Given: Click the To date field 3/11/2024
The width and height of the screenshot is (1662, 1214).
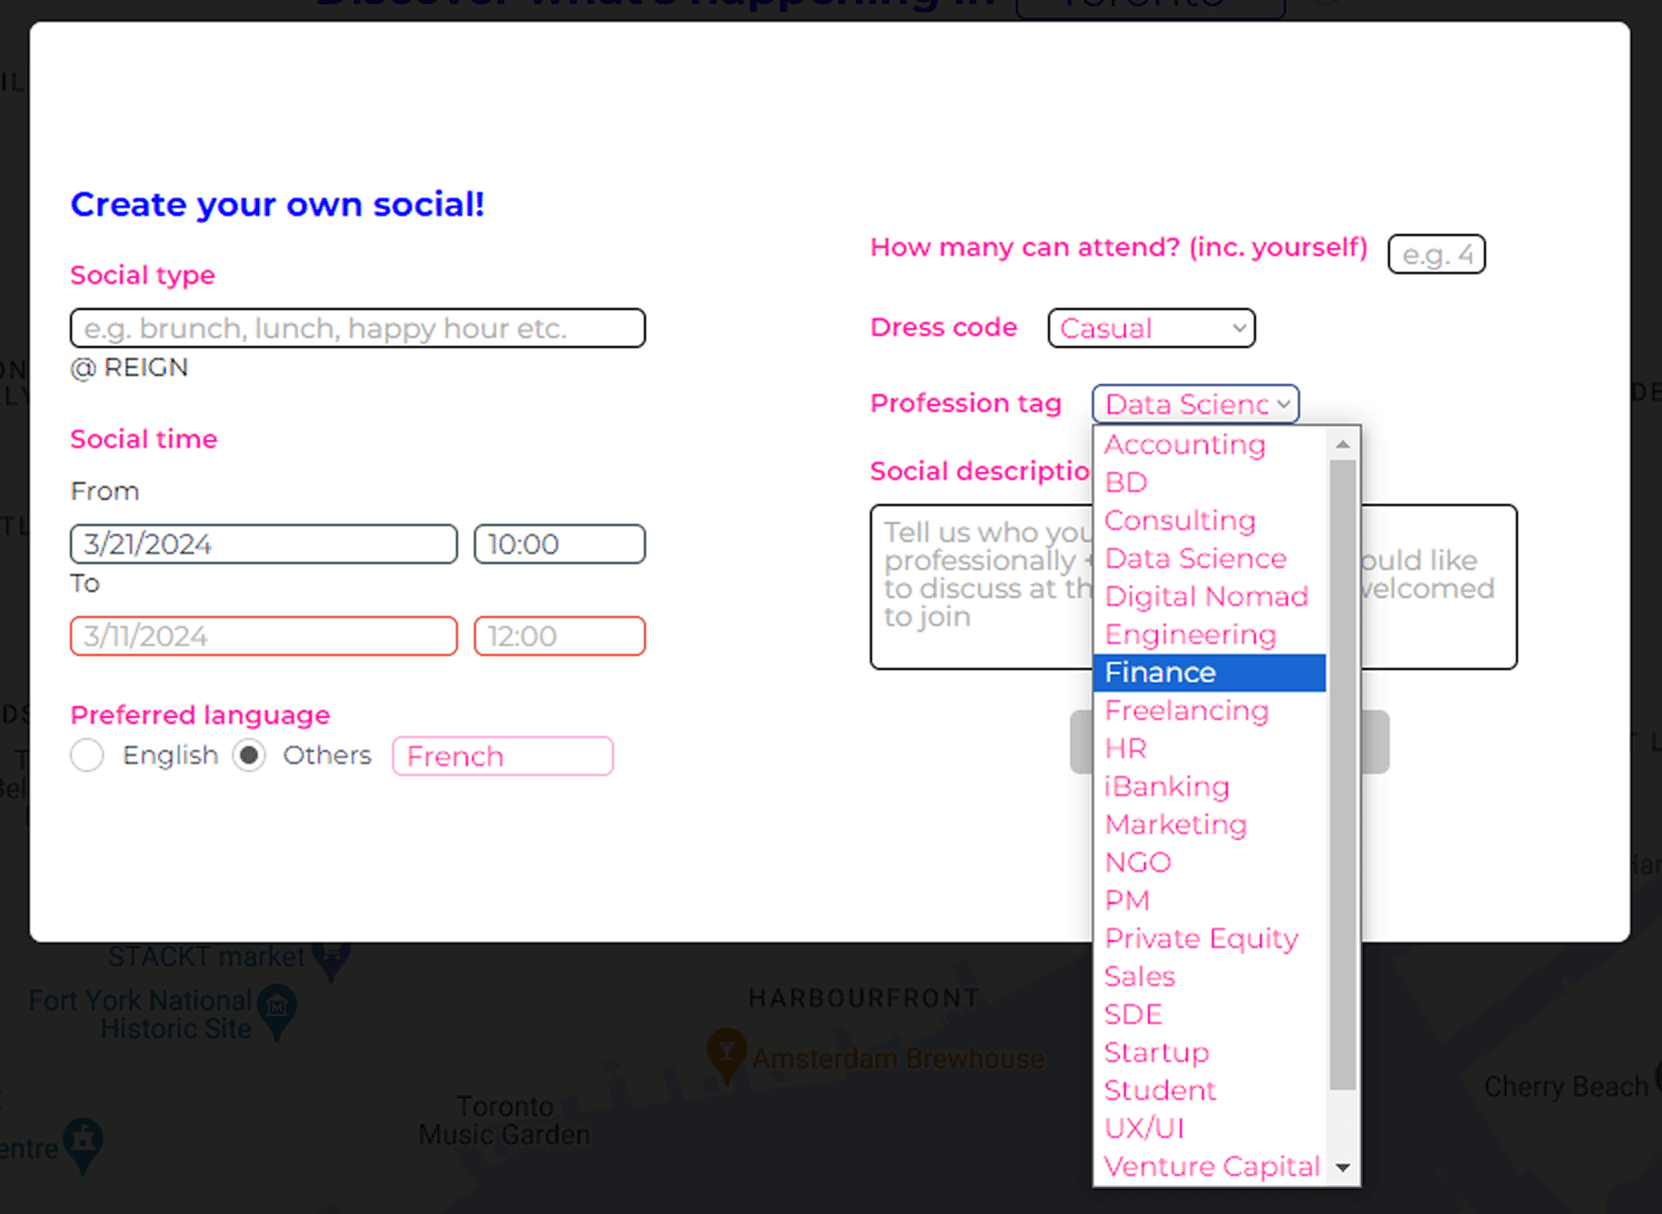Looking at the screenshot, I should 264,636.
